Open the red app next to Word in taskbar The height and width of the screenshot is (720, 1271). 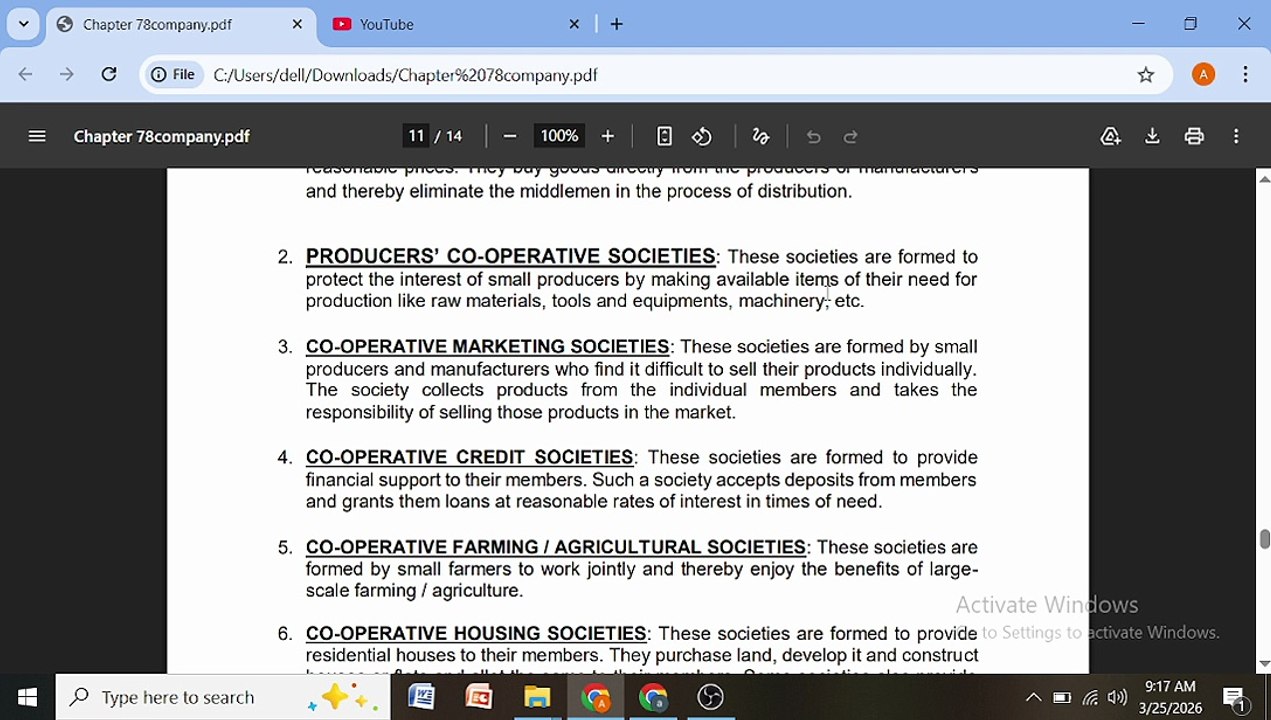tap(479, 697)
